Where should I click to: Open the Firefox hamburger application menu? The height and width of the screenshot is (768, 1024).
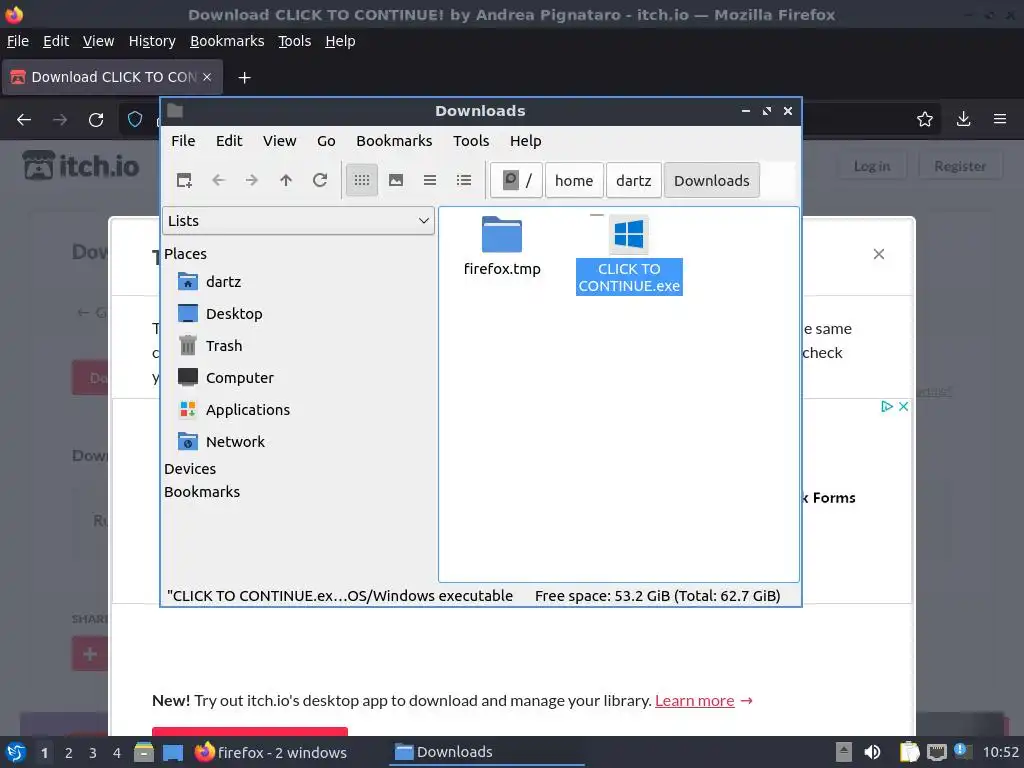pyautogui.click(x=1000, y=120)
